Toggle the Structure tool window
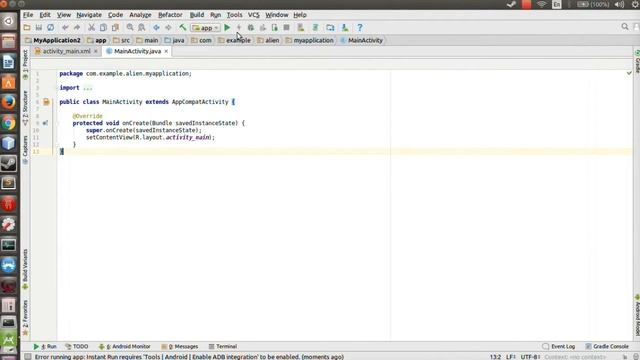 [x=25, y=107]
